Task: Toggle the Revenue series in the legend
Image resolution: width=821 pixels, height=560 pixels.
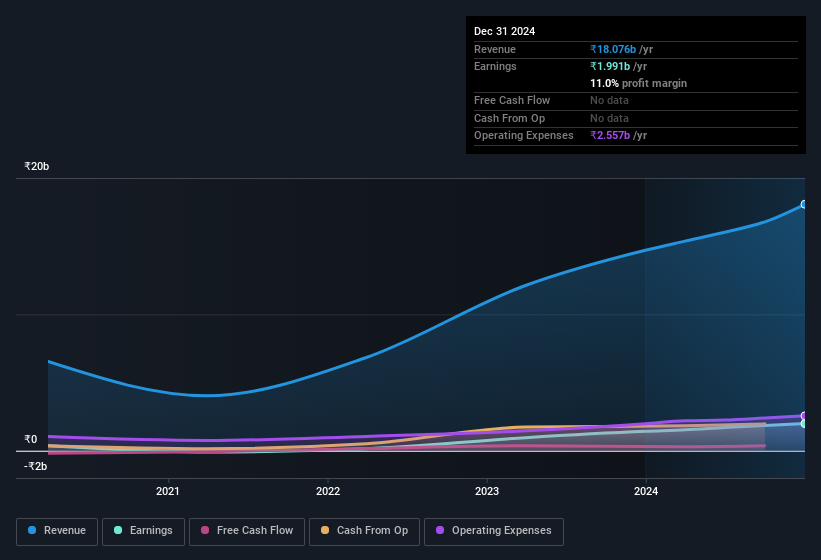Action: 57,531
